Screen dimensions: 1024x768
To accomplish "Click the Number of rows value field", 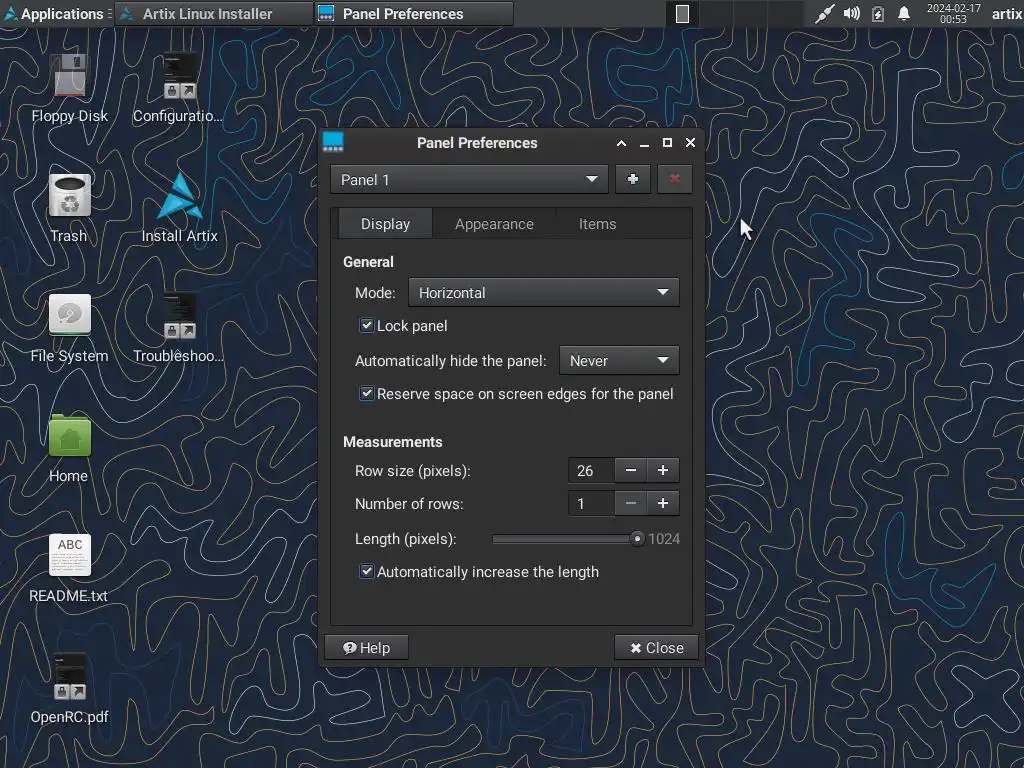I will click(592, 504).
